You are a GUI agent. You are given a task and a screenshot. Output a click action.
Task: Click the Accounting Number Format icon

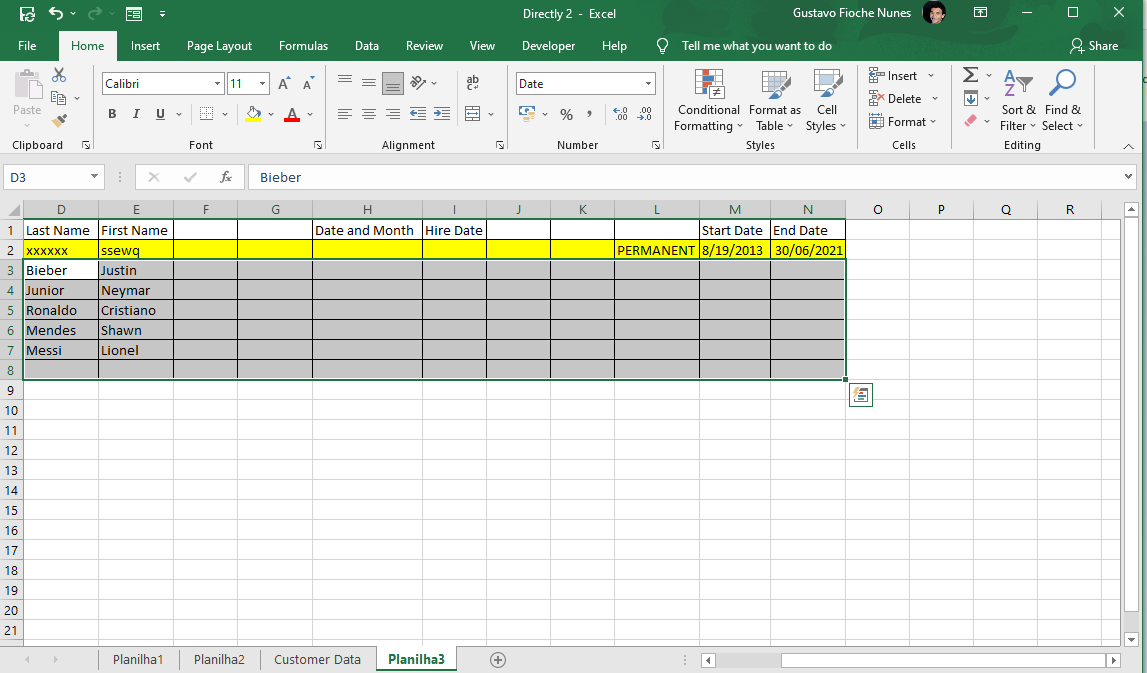coord(527,113)
